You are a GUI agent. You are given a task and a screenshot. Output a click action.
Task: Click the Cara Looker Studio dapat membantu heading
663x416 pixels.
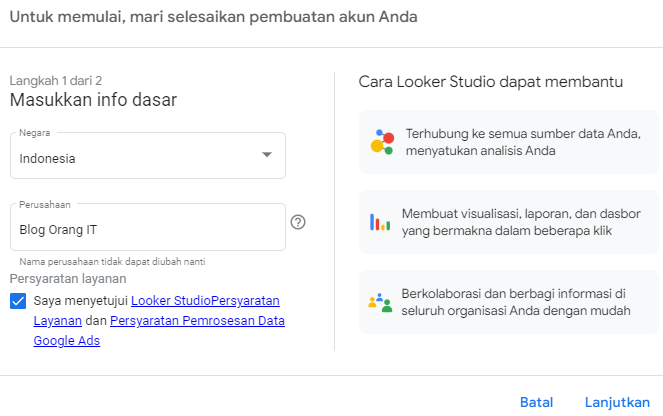pyautogui.click(x=490, y=82)
